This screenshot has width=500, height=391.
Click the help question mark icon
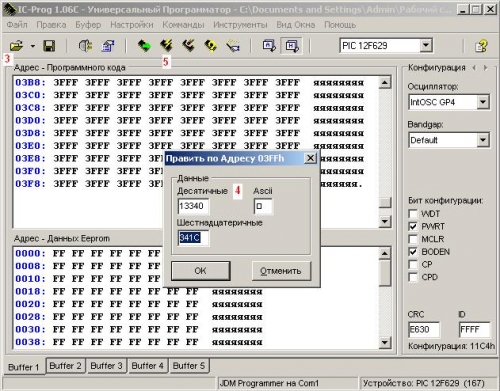(x=481, y=46)
